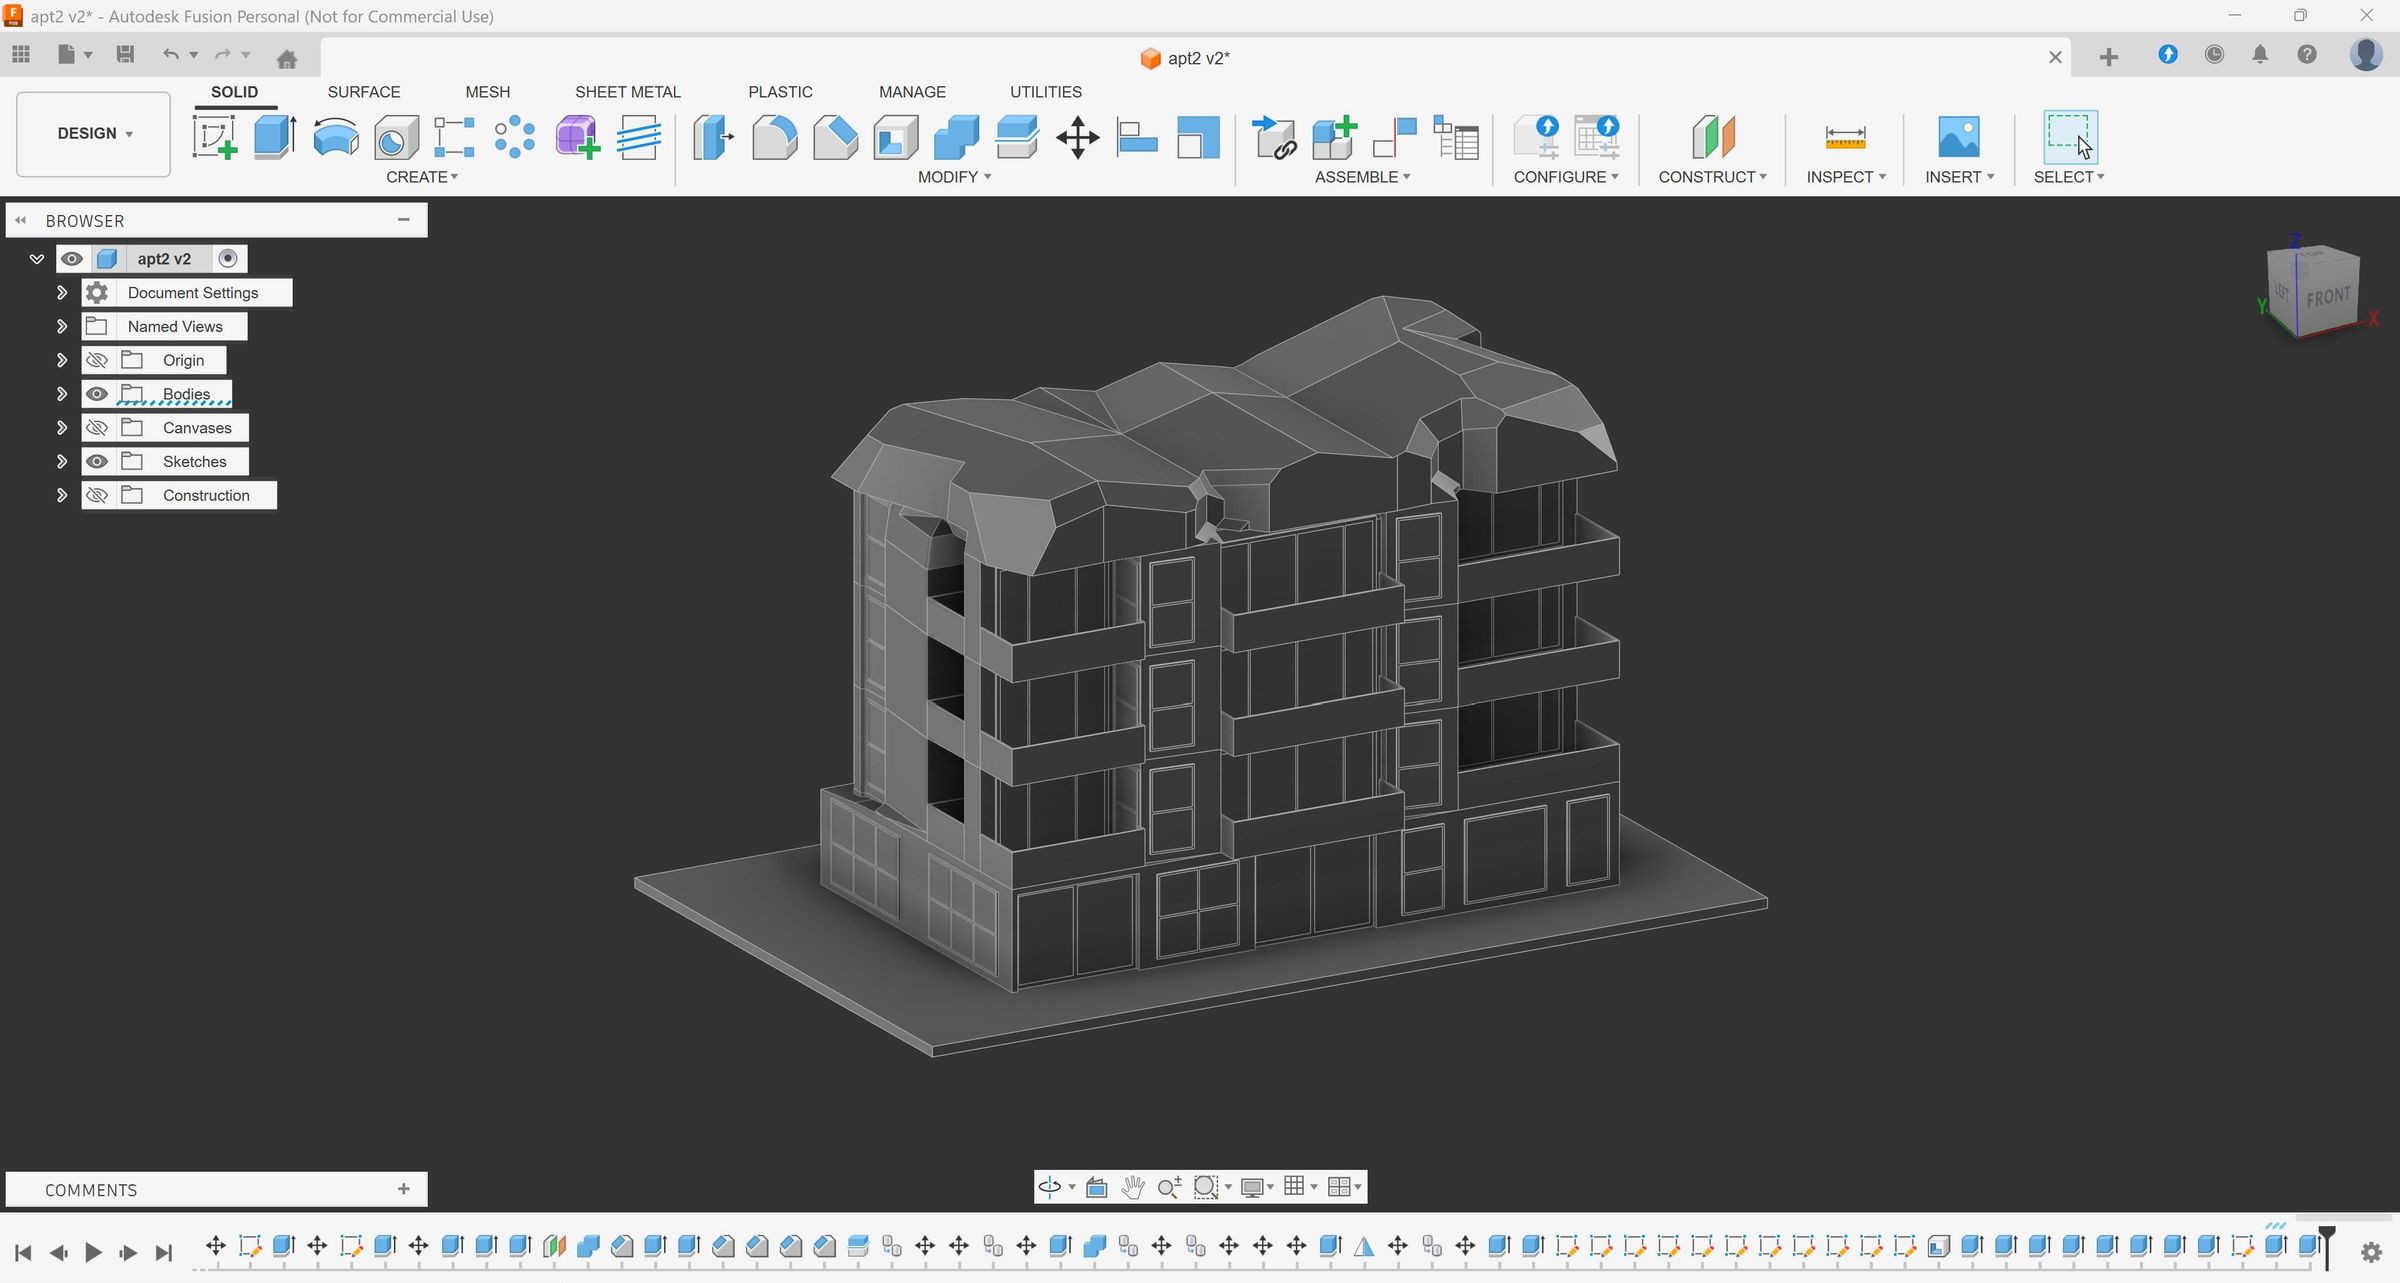Screen dimensions: 2400x1283
Task: Select the Create Sketch tool
Action: [215, 137]
